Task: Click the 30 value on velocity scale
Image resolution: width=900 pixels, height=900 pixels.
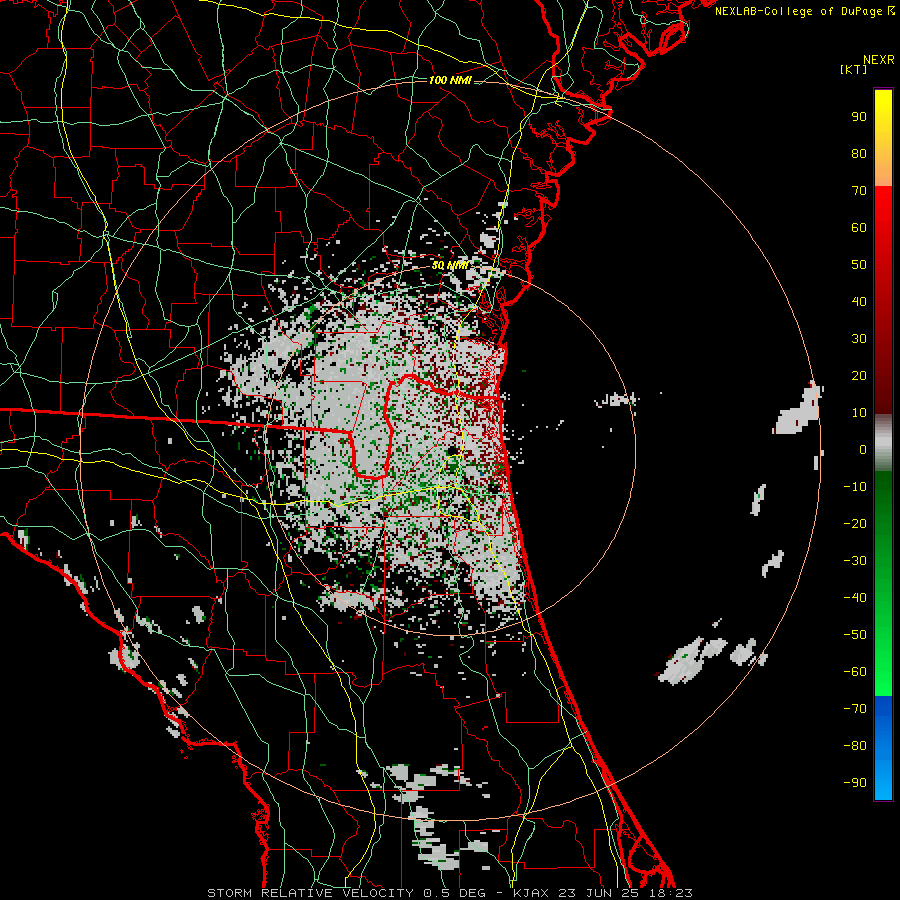Action: coord(859,339)
